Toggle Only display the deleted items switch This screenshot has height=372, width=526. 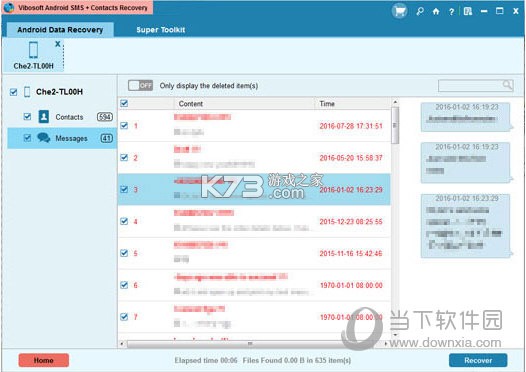coord(140,86)
